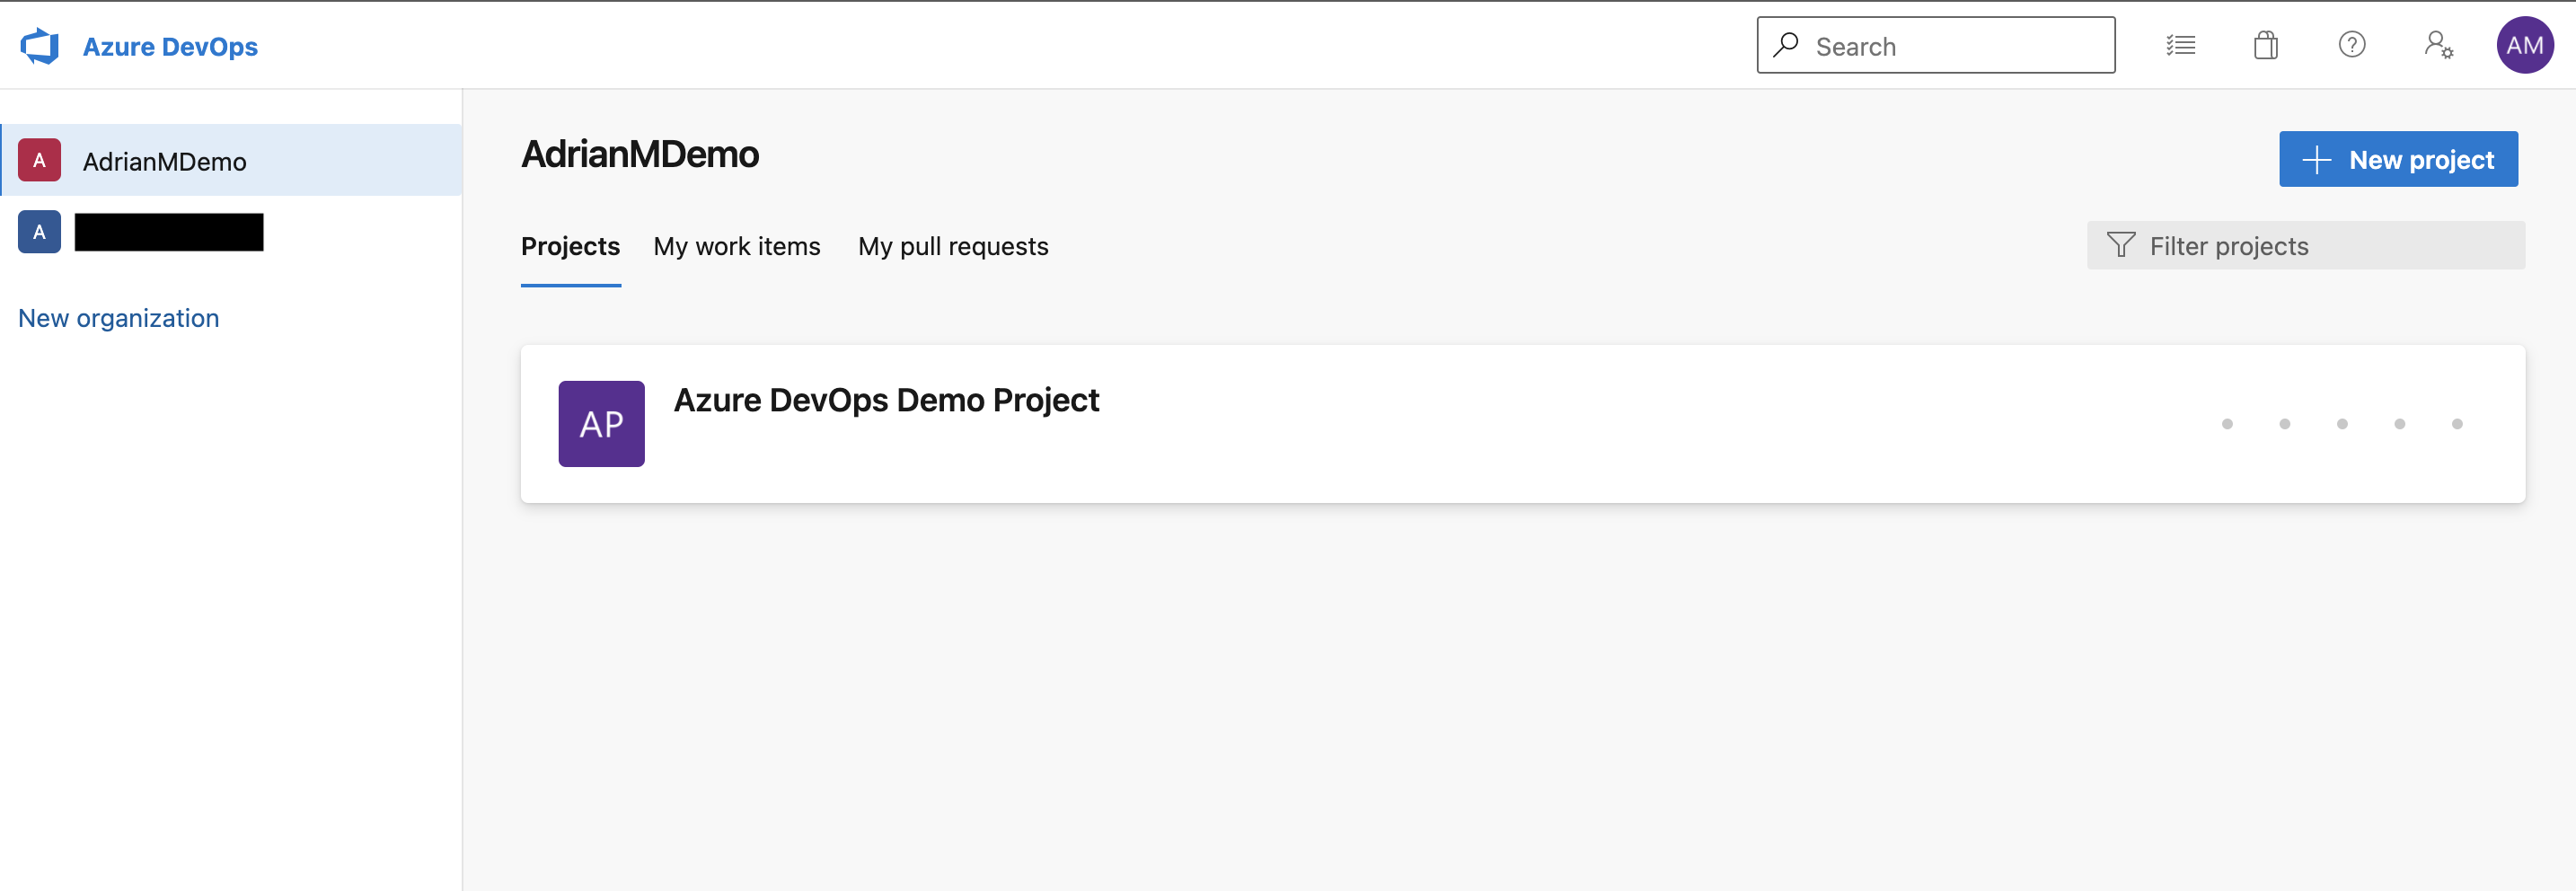Open the Marketplace shopping bag icon
This screenshot has width=2576, height=891.
(2266, 46)
